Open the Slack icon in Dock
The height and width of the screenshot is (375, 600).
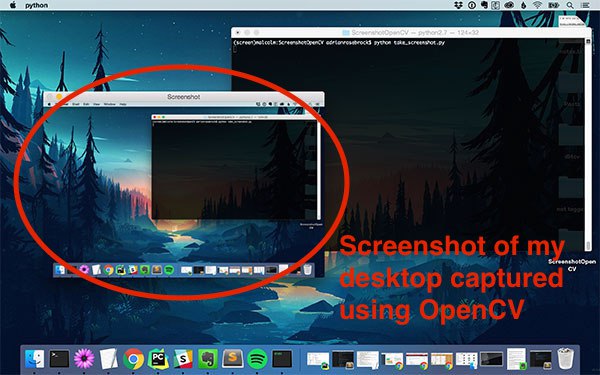tap(183, 359)
